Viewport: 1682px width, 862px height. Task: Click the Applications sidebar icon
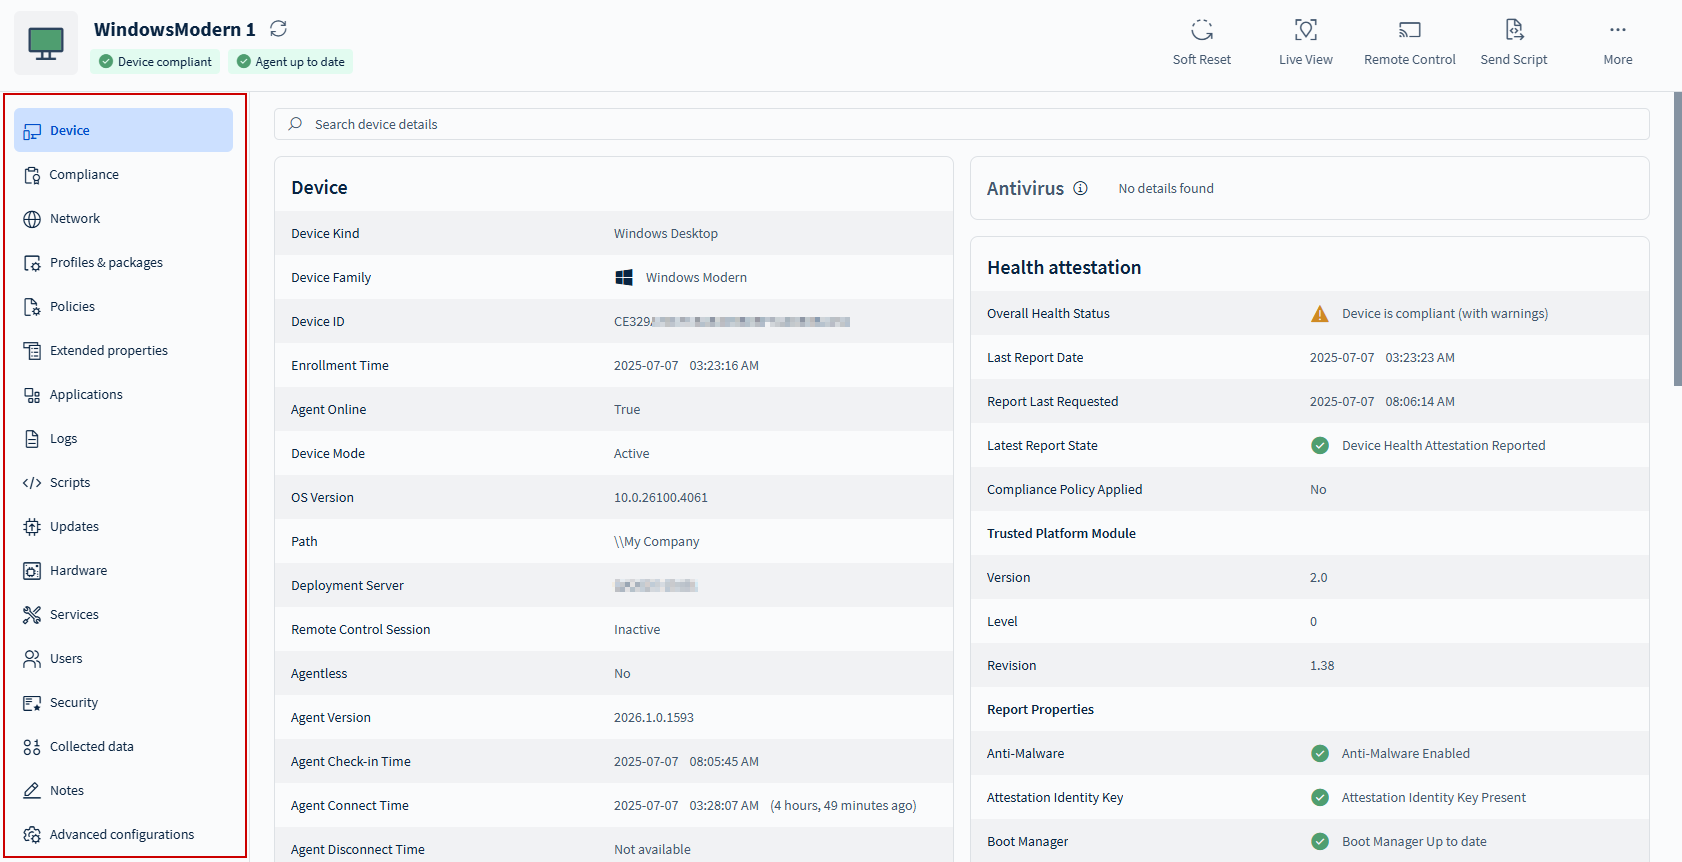coord(32,395)
